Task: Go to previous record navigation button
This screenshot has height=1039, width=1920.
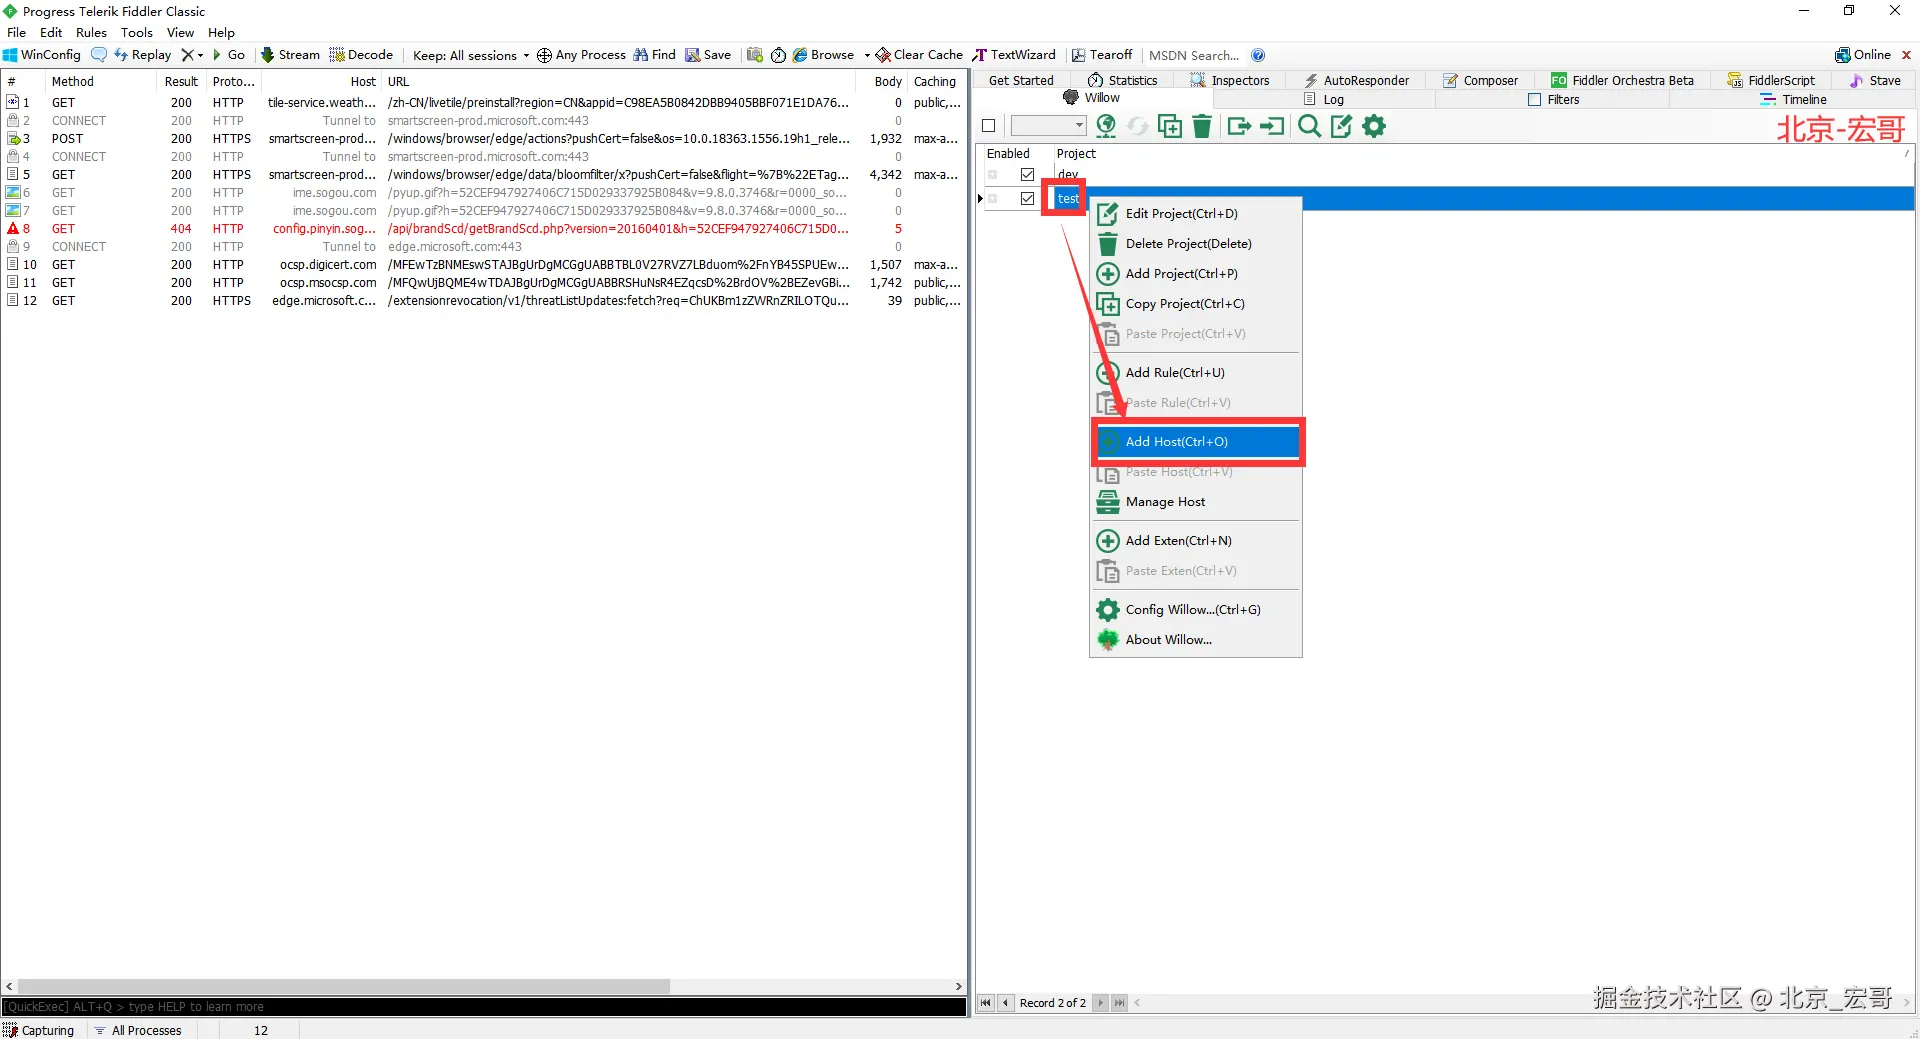Action: 1005,1003
